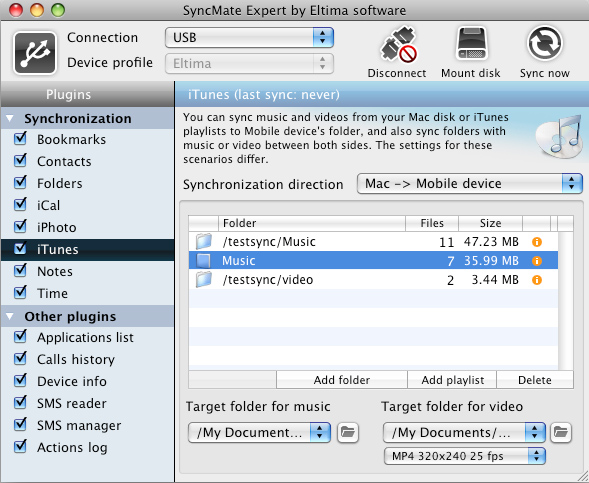
Task: Sort the list by Files column
Action: [432, 223]
